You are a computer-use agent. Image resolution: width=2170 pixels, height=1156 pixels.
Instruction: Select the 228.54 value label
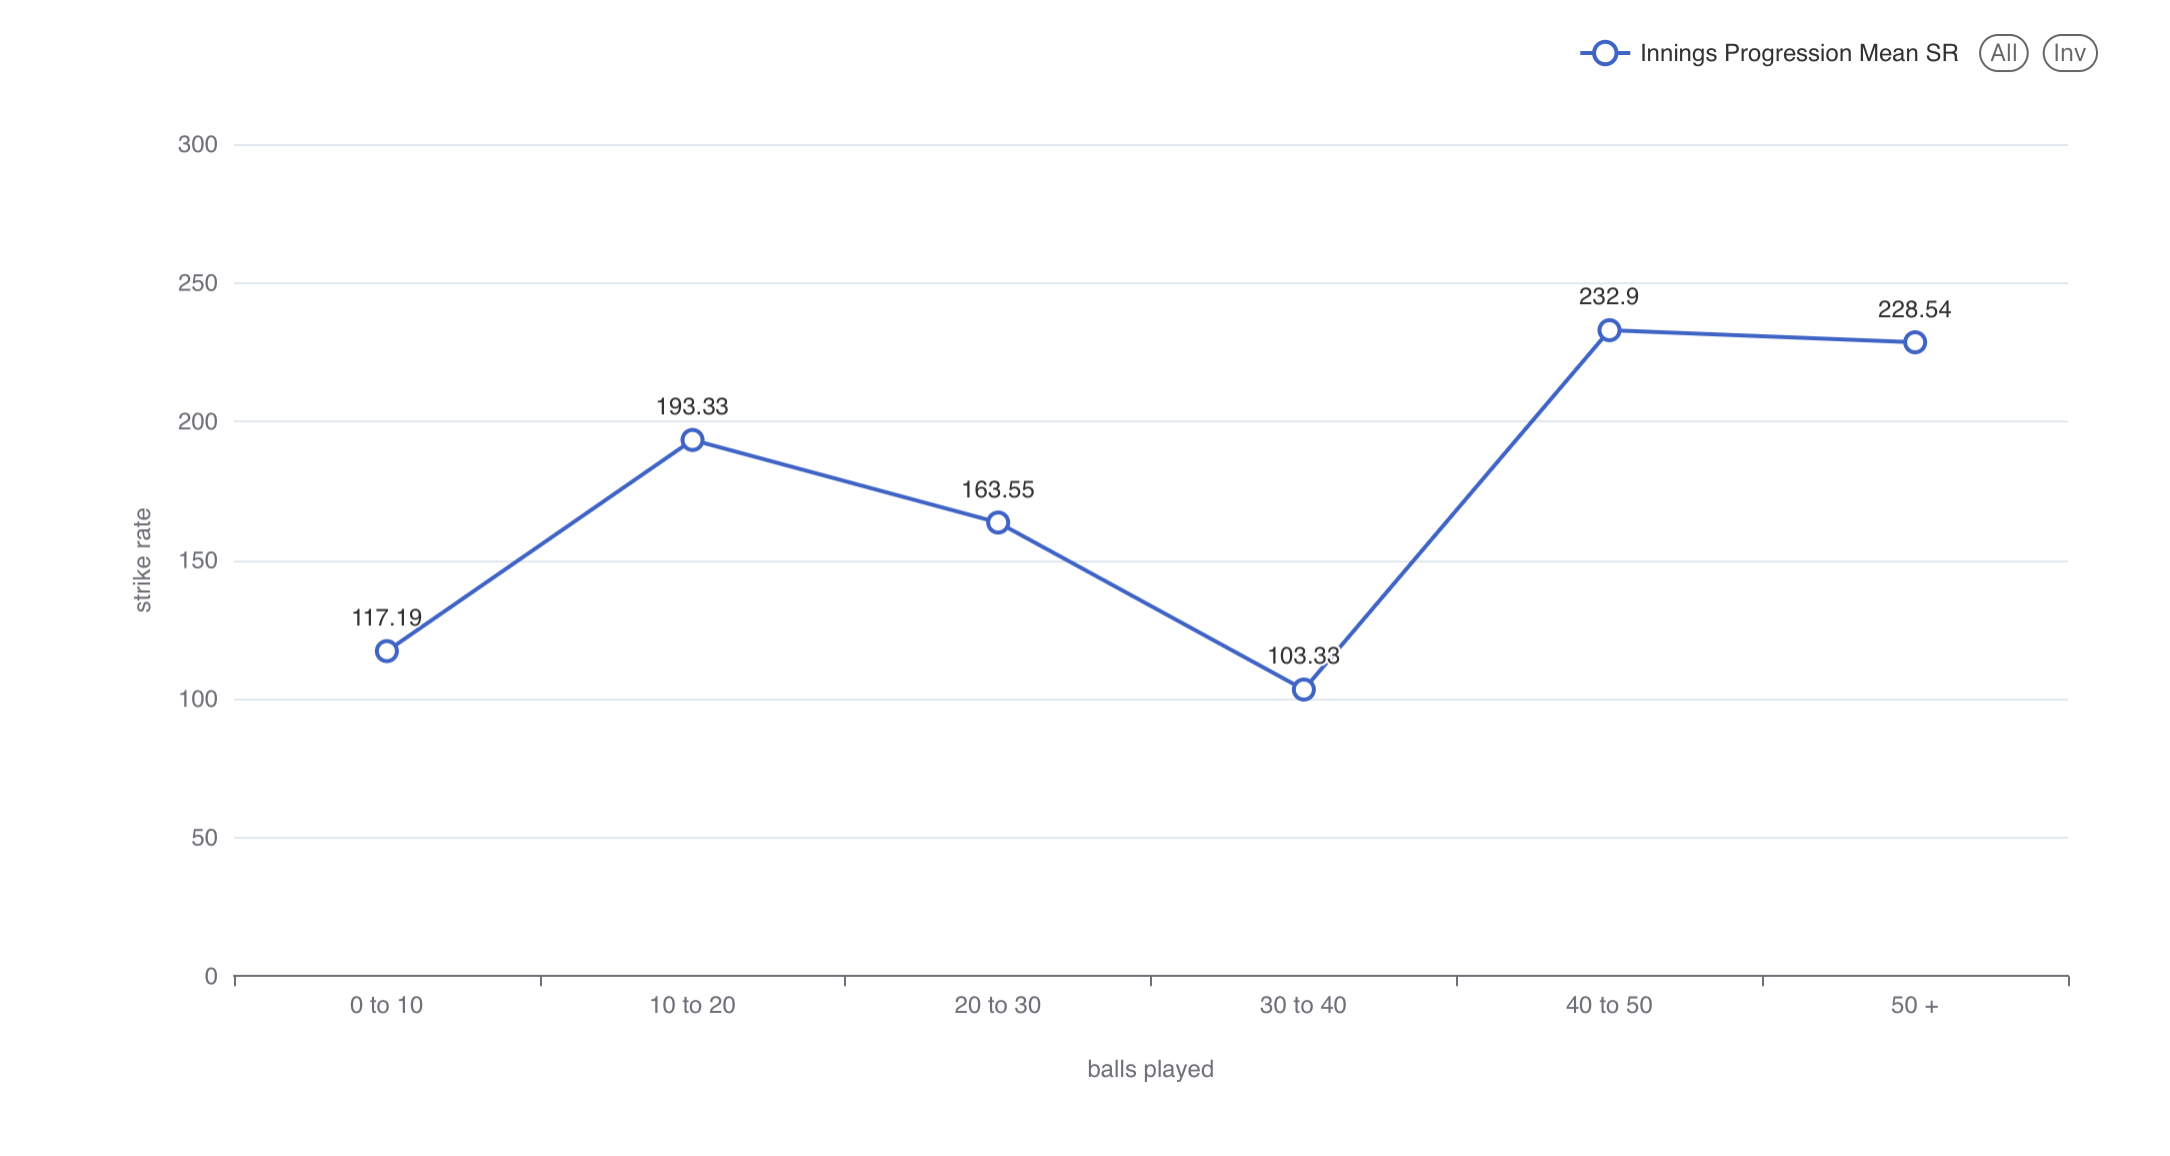coord(1914,309)
